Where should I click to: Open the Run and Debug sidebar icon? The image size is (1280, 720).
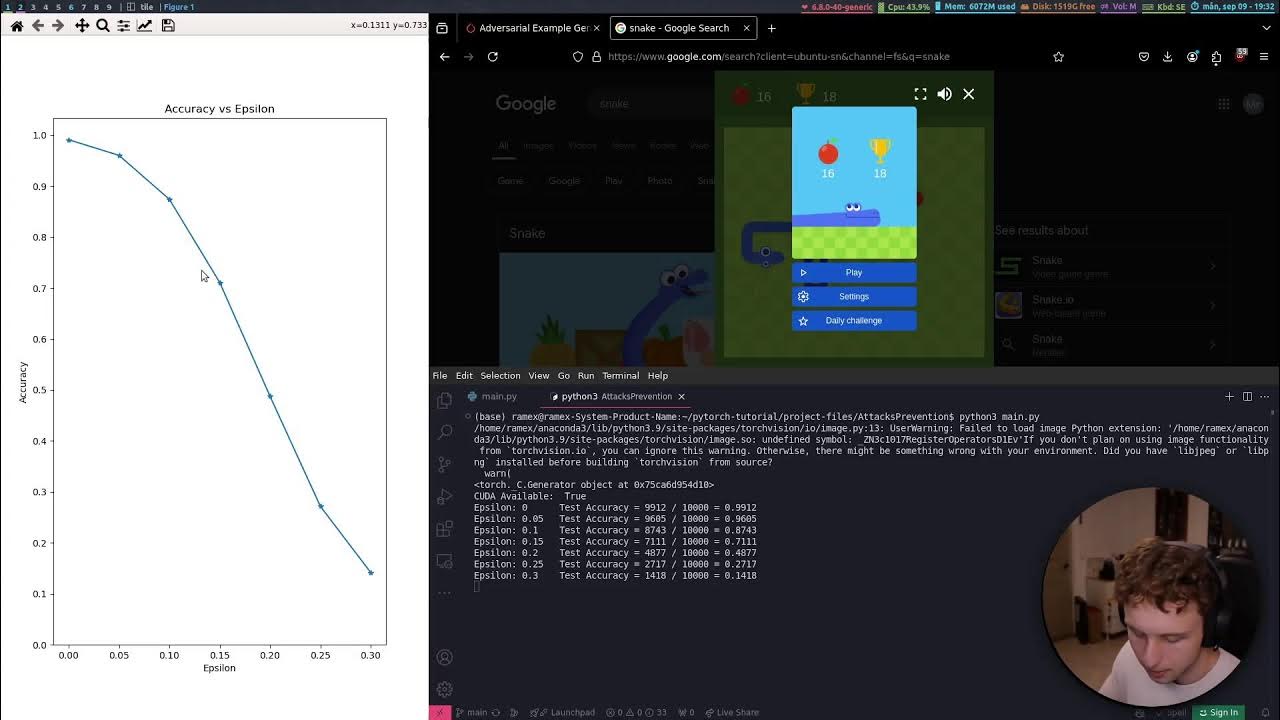tap(445, 497)
